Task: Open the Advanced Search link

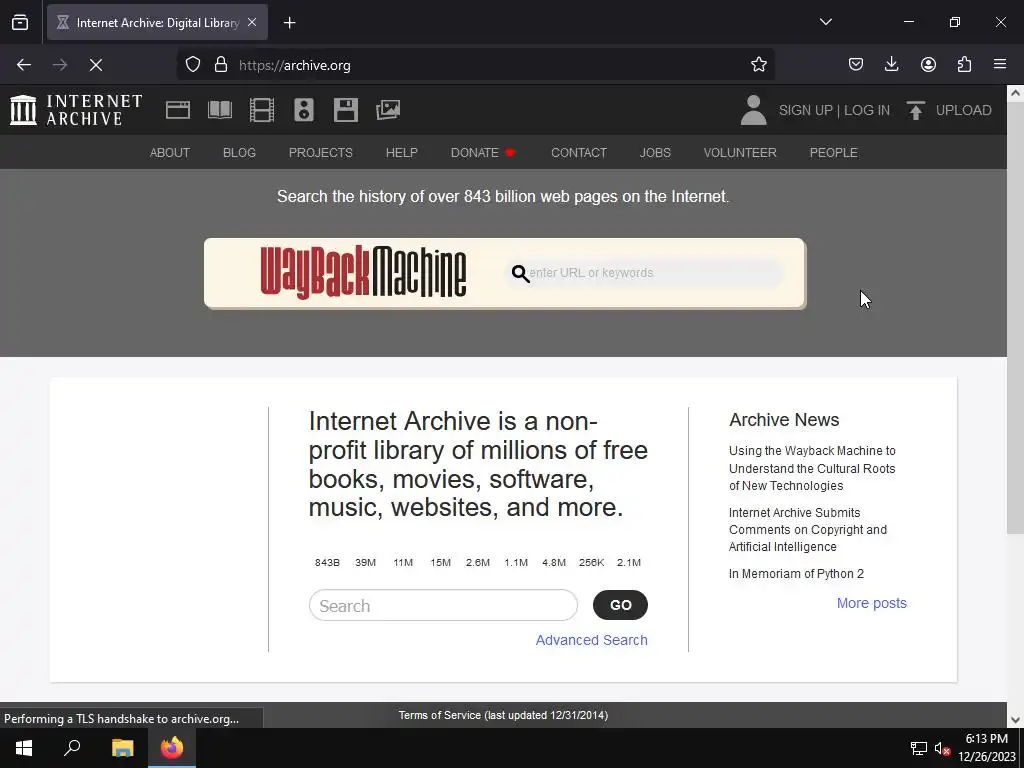Action: (x=592, y=640)
